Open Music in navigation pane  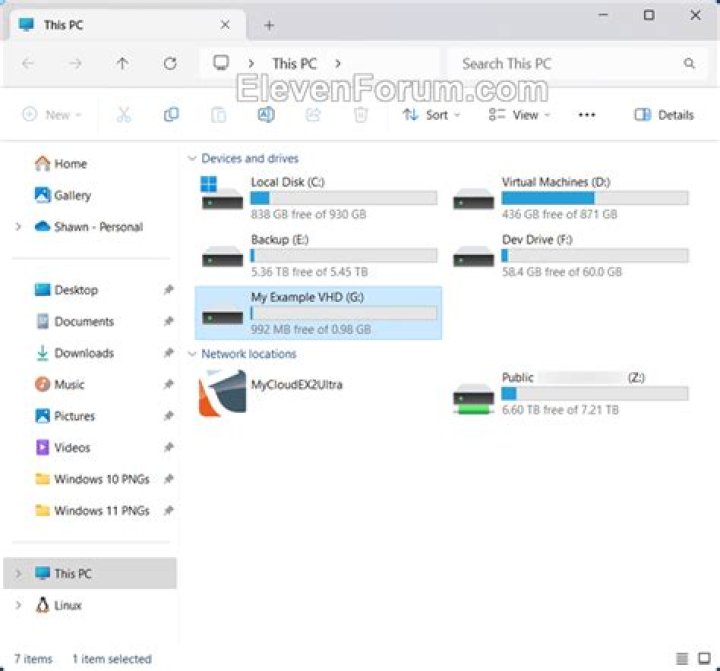(x=60, y=384)
